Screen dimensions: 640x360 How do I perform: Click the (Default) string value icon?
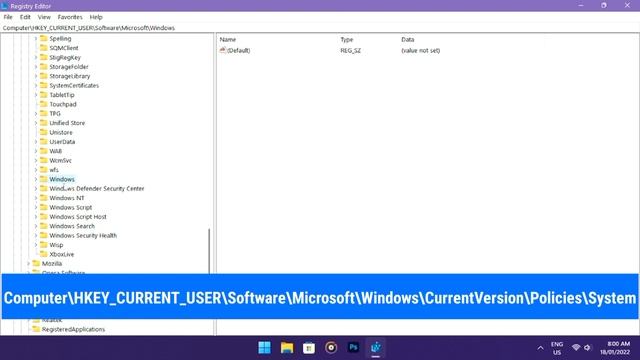223,50
